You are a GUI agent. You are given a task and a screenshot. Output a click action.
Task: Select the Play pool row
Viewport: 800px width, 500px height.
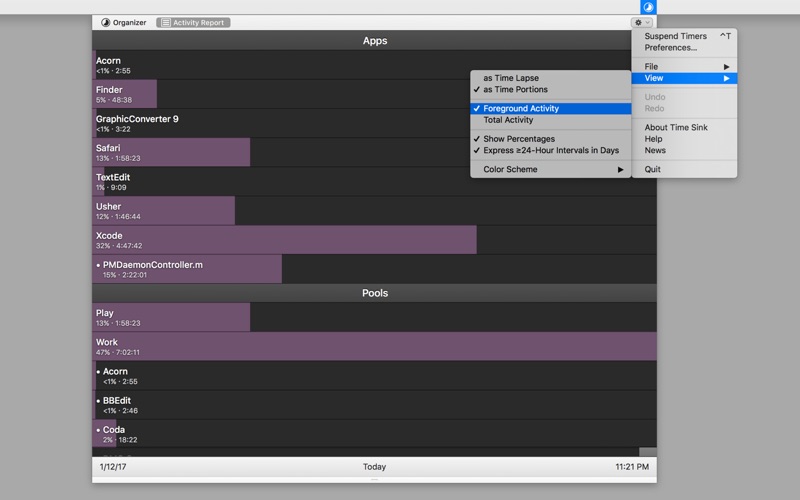[374, 317]
